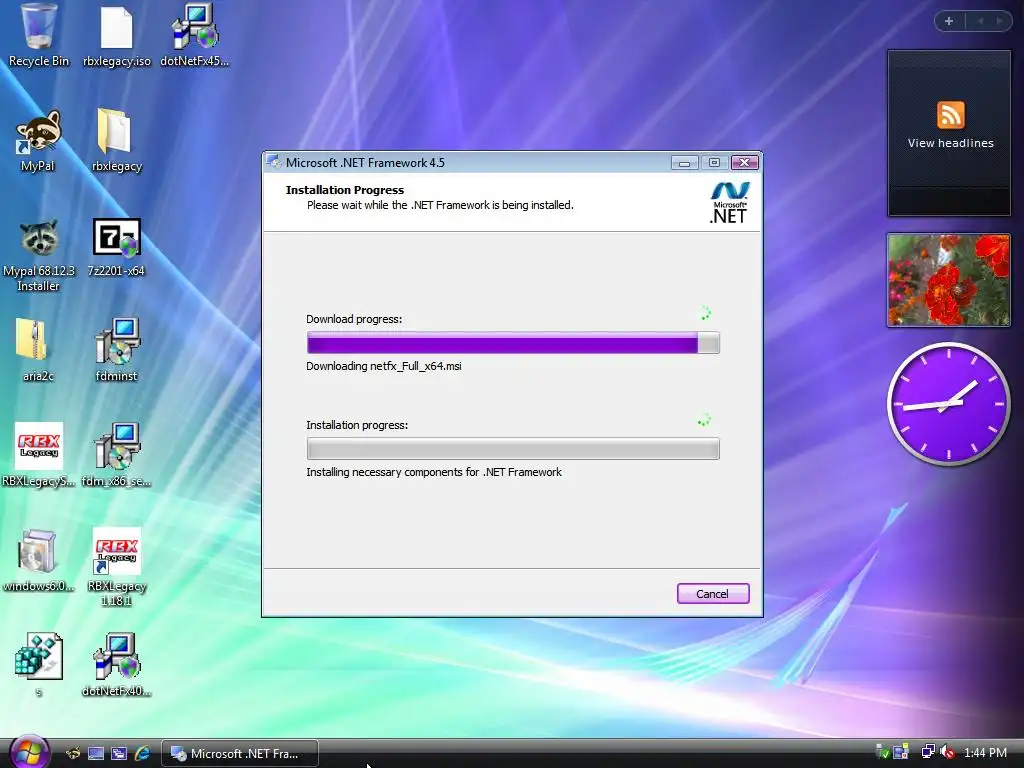The image size is (1024, 768).
Task: Select the dotNetFx40 installer icon
Action: pyautogui.click(x=118, y=656)
